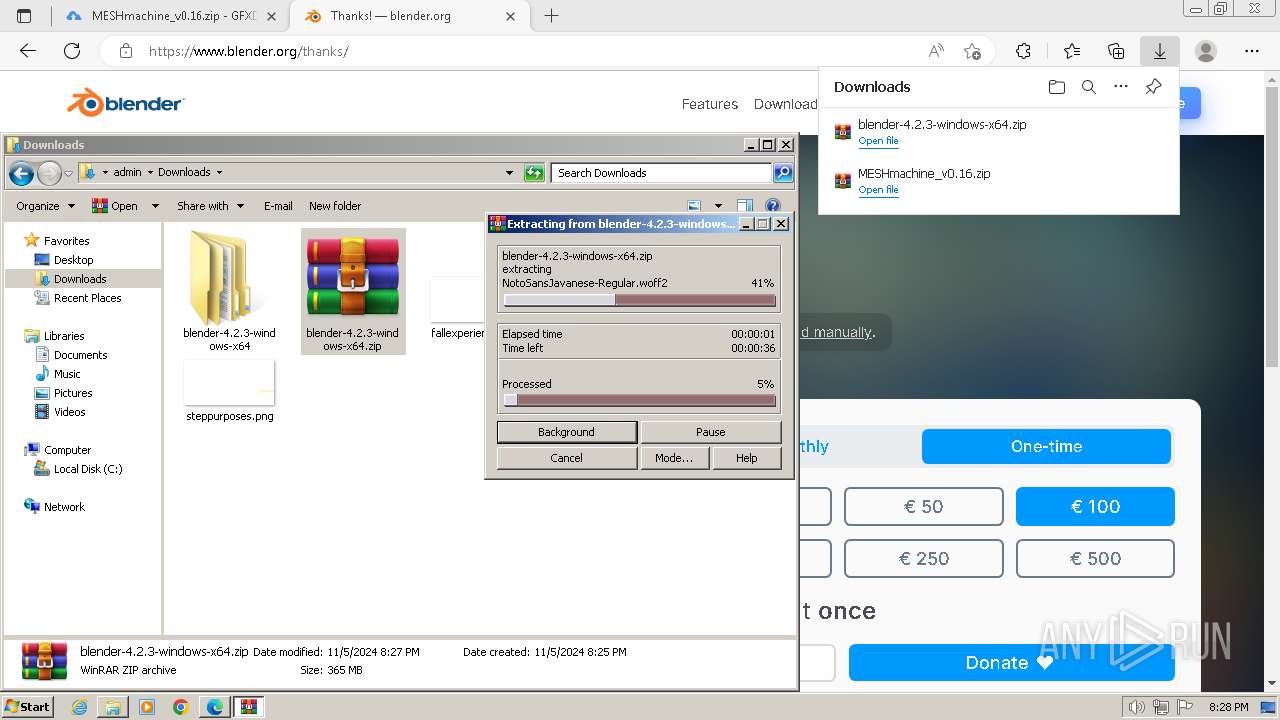The image size is (1280, 720).
Task: Choose the € 100 donation amount
Action: pyautogui.click(x=1095, y=507)
